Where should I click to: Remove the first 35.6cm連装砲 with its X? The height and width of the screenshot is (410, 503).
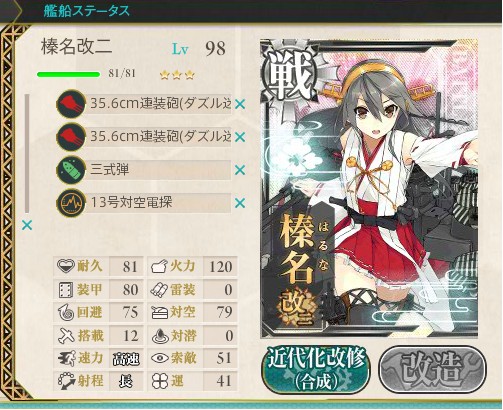pos(240,104)
